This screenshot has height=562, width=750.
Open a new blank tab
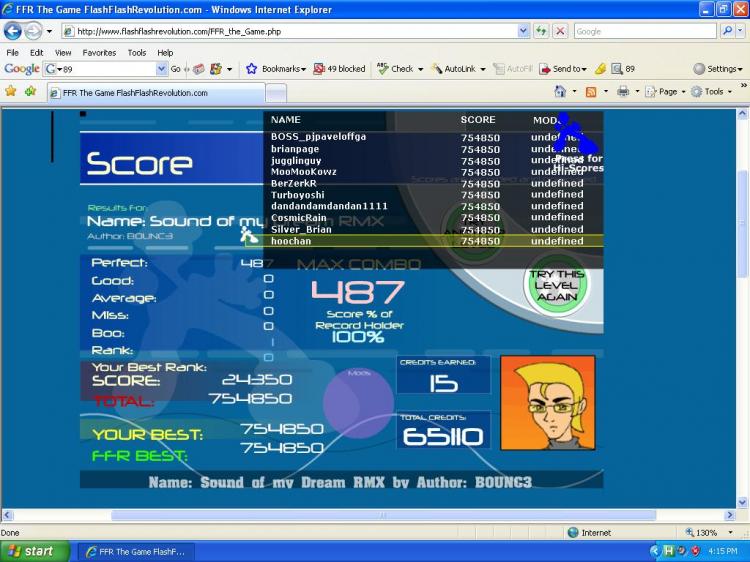coord(276,93)
